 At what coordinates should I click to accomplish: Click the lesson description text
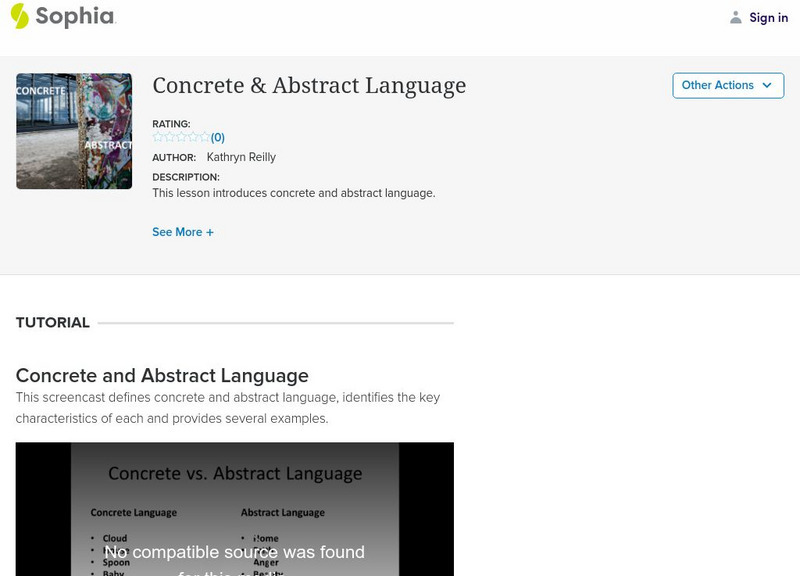(x=294, y=193)
